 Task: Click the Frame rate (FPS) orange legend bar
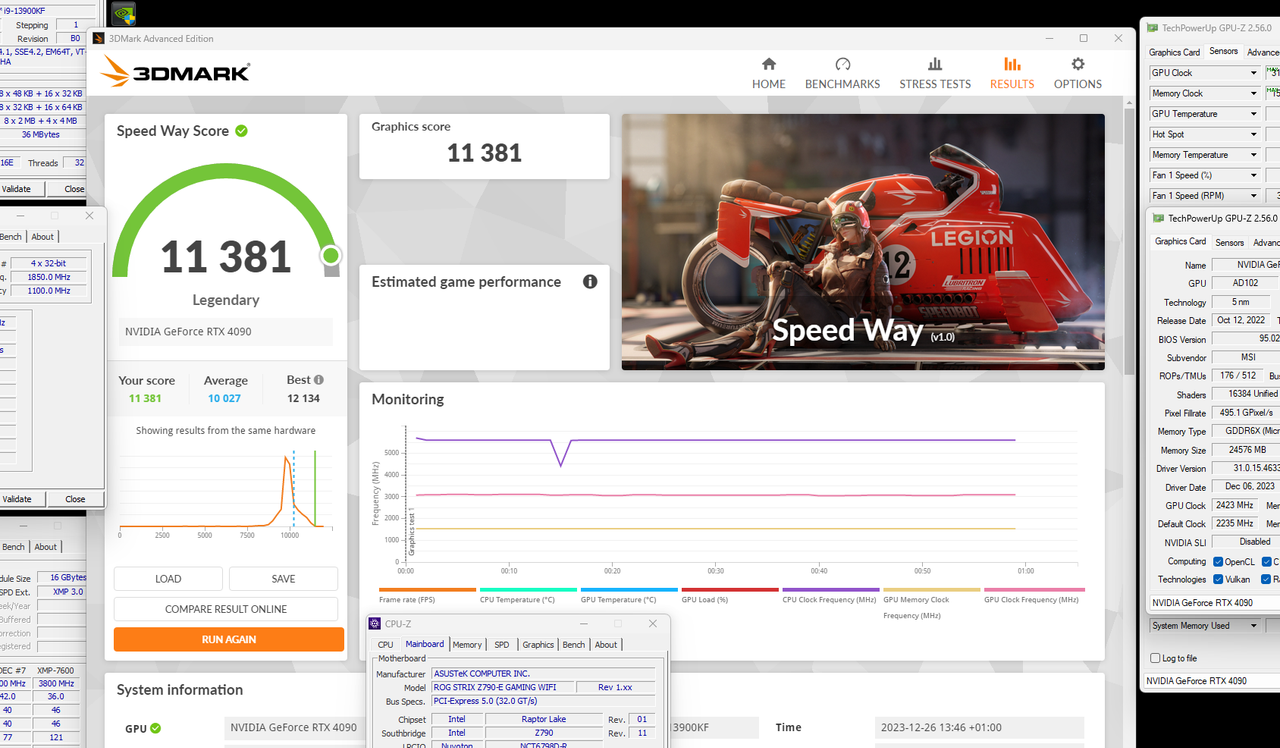(x=428, y=590)
